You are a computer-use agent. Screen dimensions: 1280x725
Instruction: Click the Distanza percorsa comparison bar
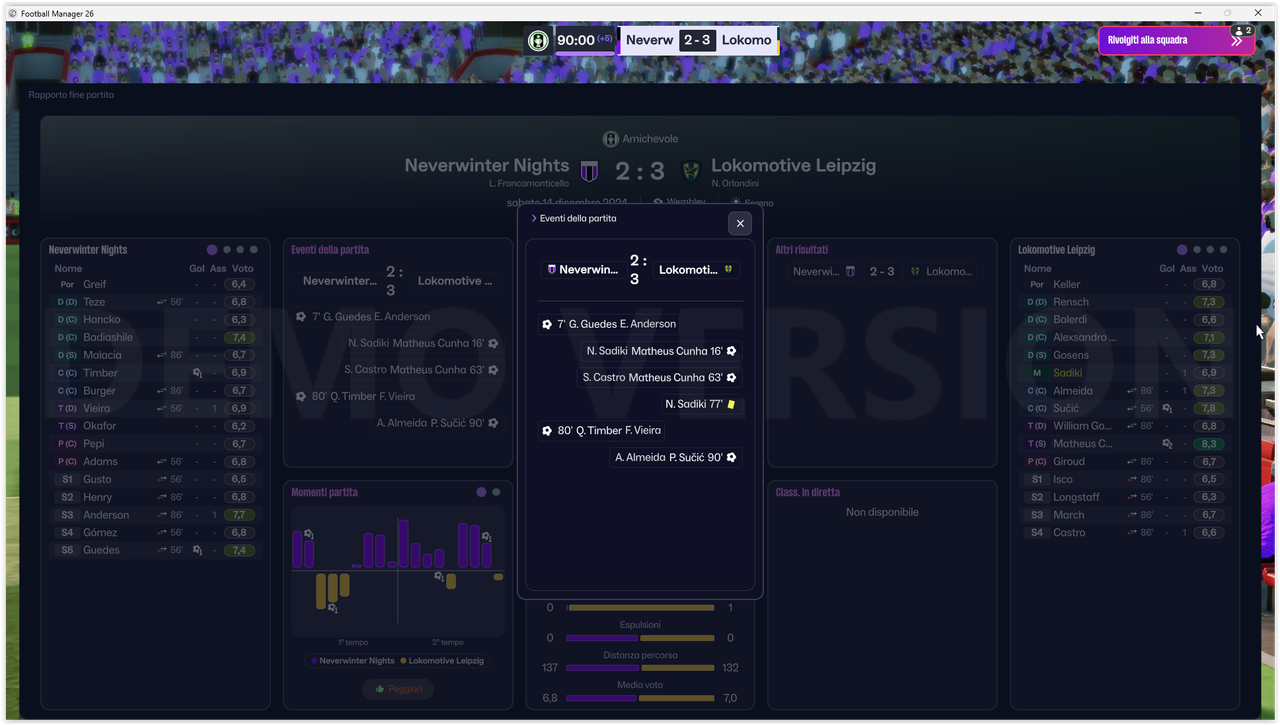(640, 668)
